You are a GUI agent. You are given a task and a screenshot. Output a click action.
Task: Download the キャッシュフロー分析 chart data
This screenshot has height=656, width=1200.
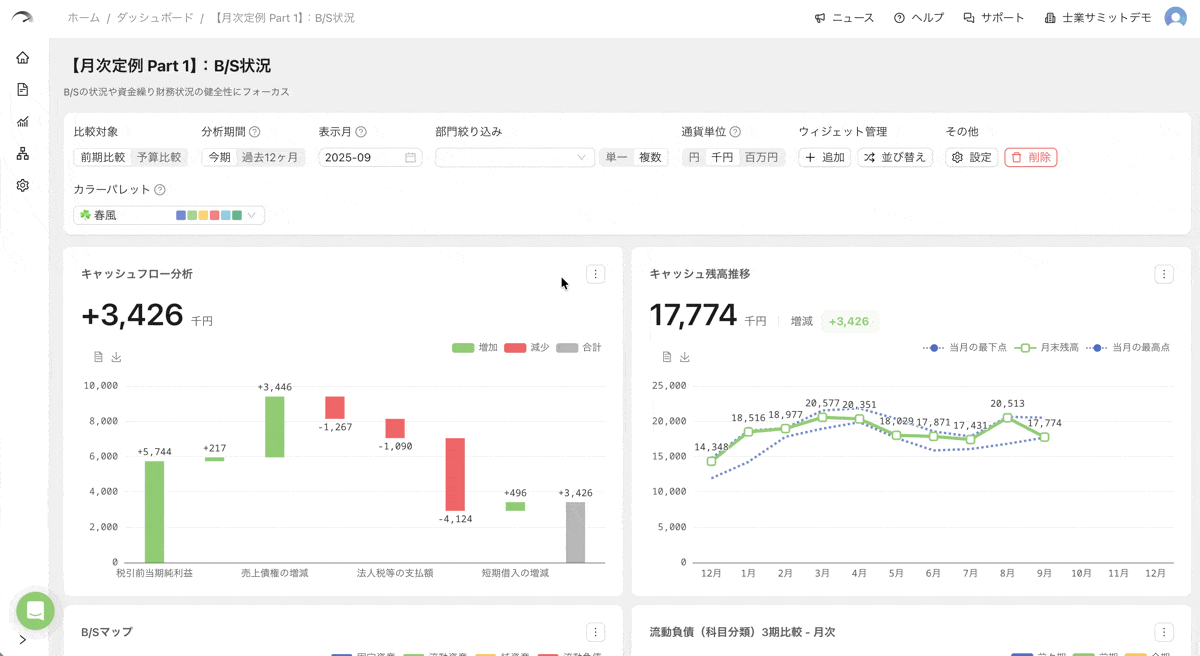point(116,357)
